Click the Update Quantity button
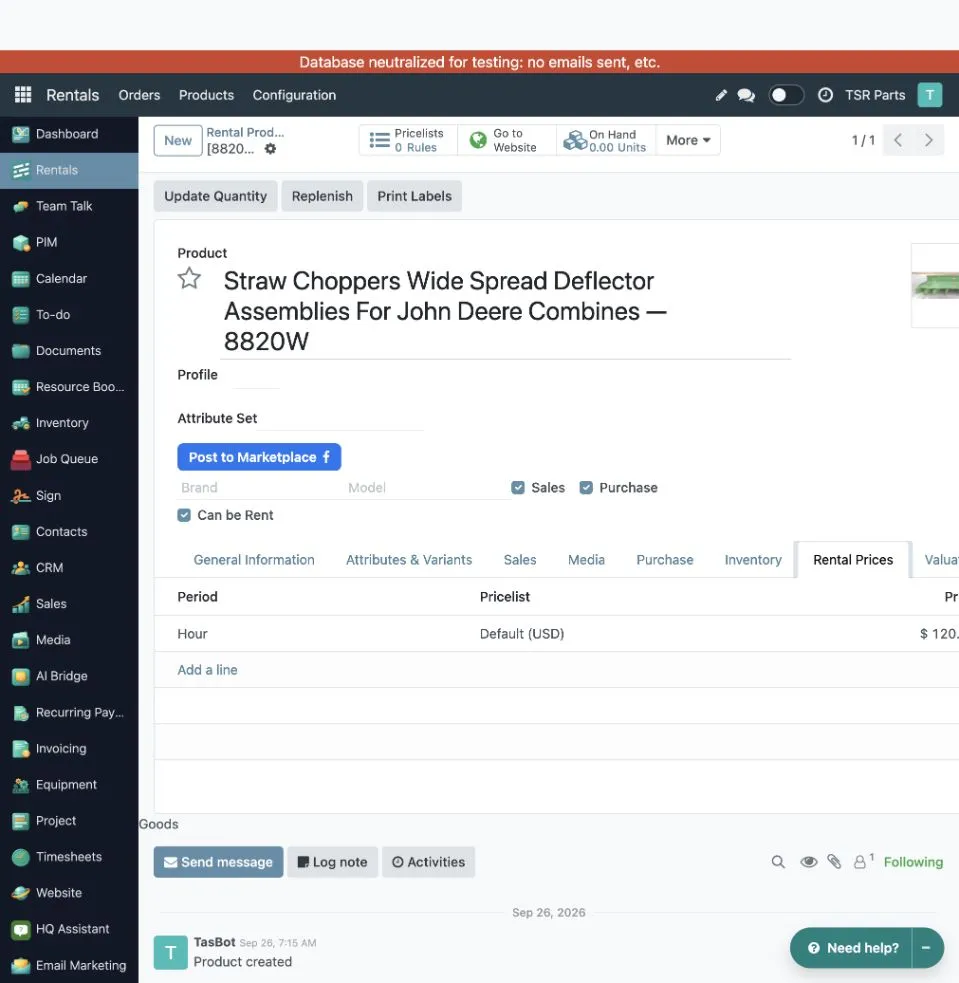This screenshot has height=983, width=959. pos(216,196)
